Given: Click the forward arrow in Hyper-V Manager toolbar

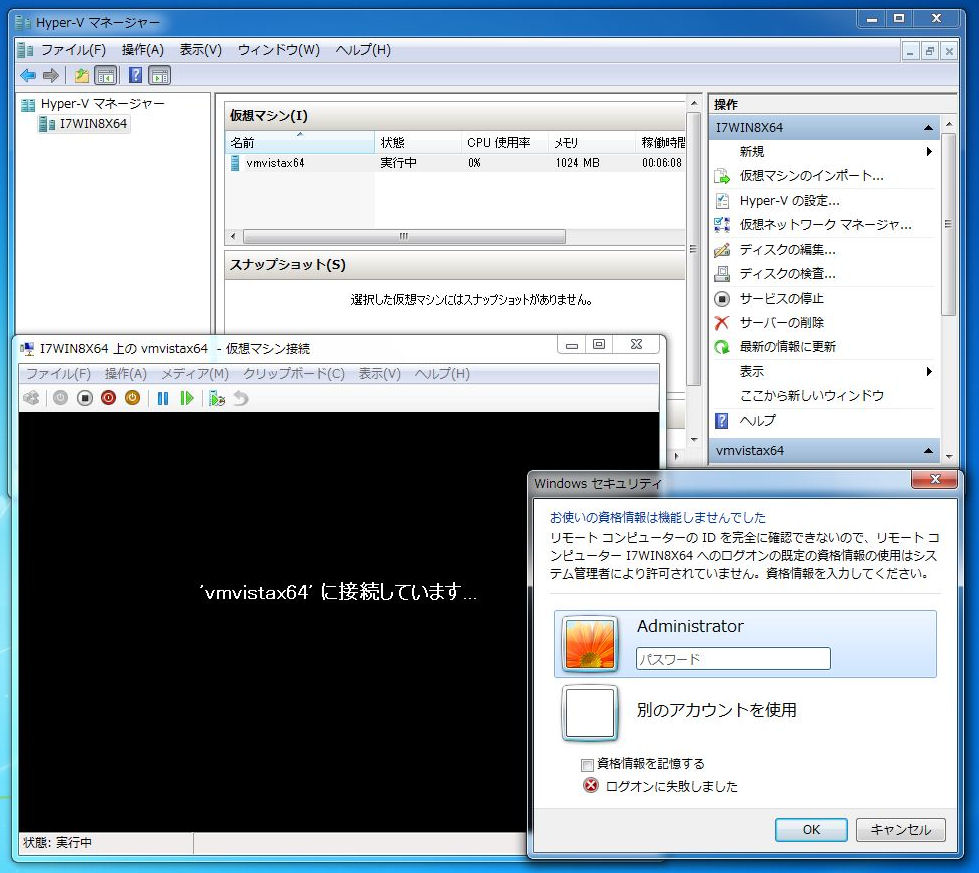Looking at the screenshot, I should coord(51,76).
